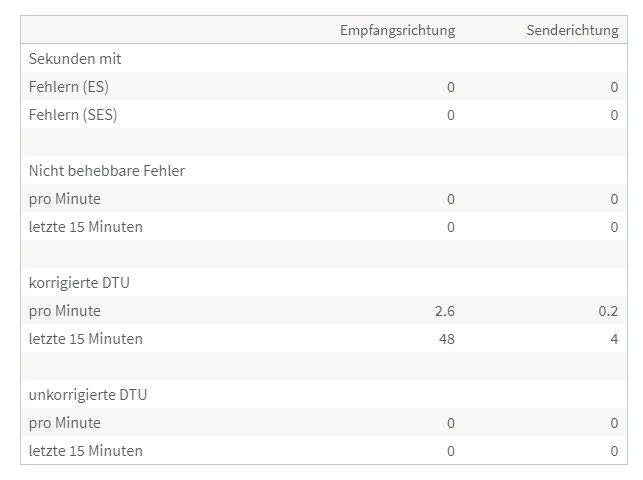Select the korrigierte DTU value 2.6
Image resolution: width=643 pixels, height=480 pixels.
(x=445, y=311)
